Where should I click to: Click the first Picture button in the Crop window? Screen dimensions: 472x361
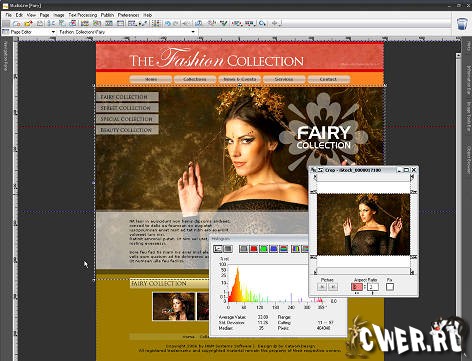coord(322,287)
